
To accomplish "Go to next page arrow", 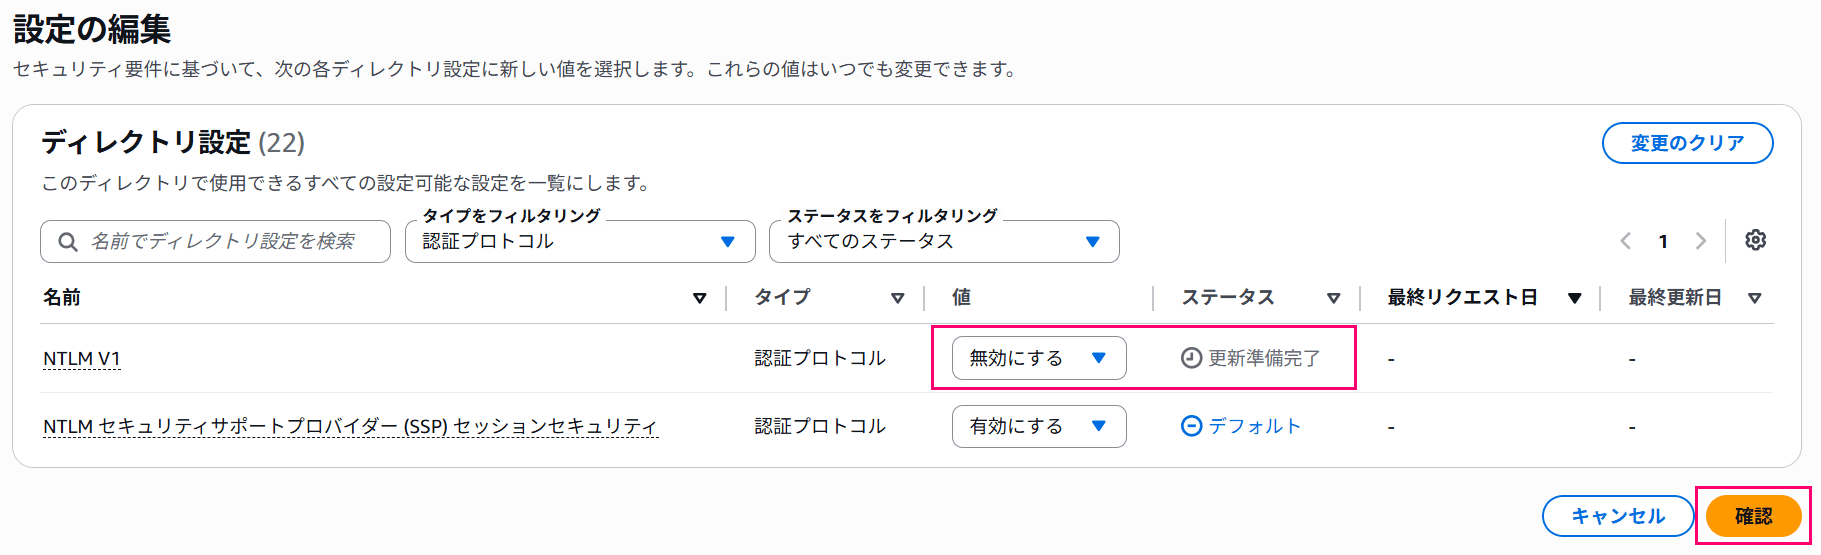I will [x=1700, y=241].
